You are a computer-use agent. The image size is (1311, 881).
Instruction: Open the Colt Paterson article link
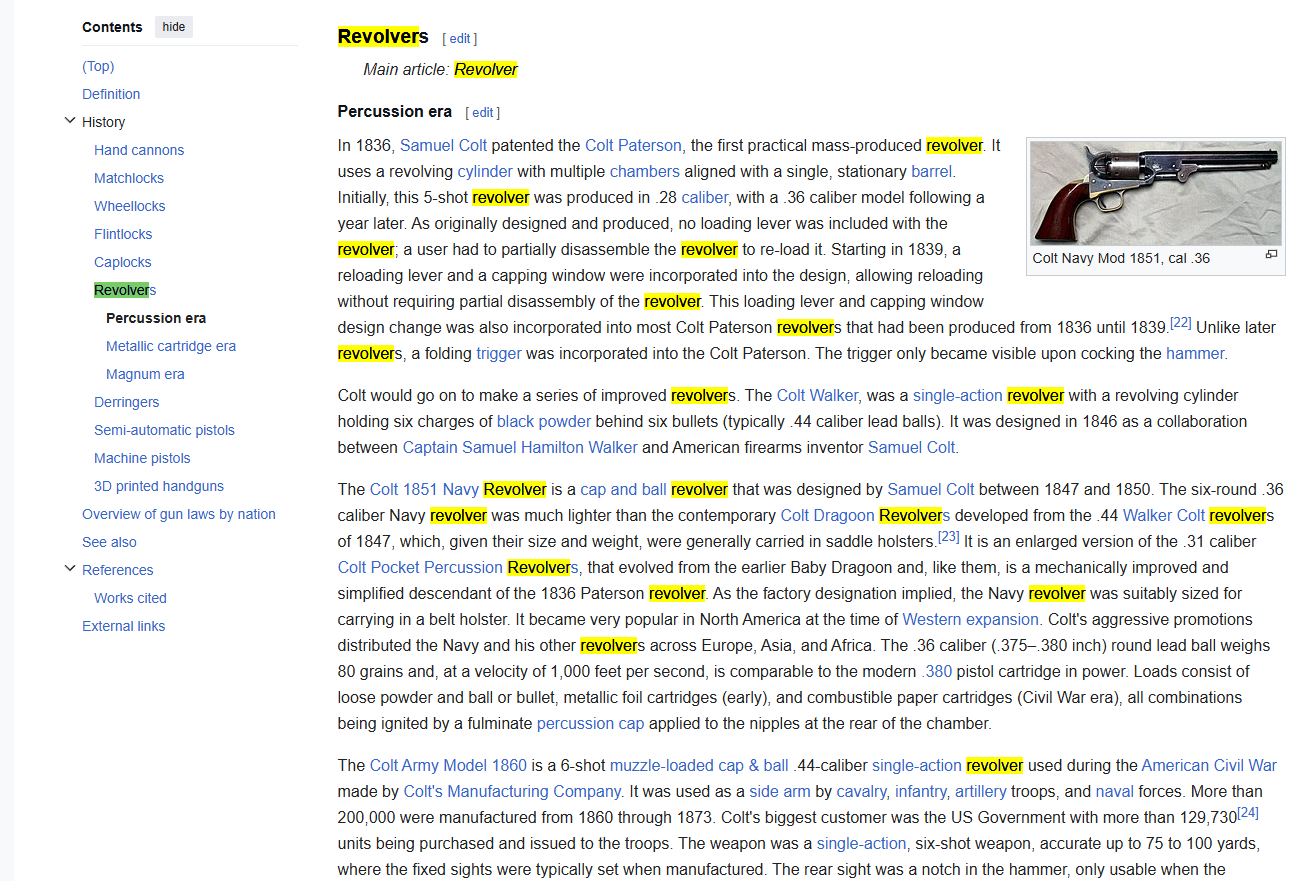(633, 145)
